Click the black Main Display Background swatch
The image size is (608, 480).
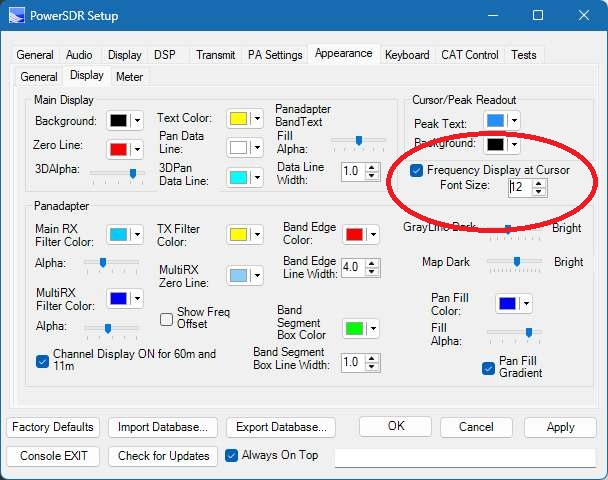[119, 121]
